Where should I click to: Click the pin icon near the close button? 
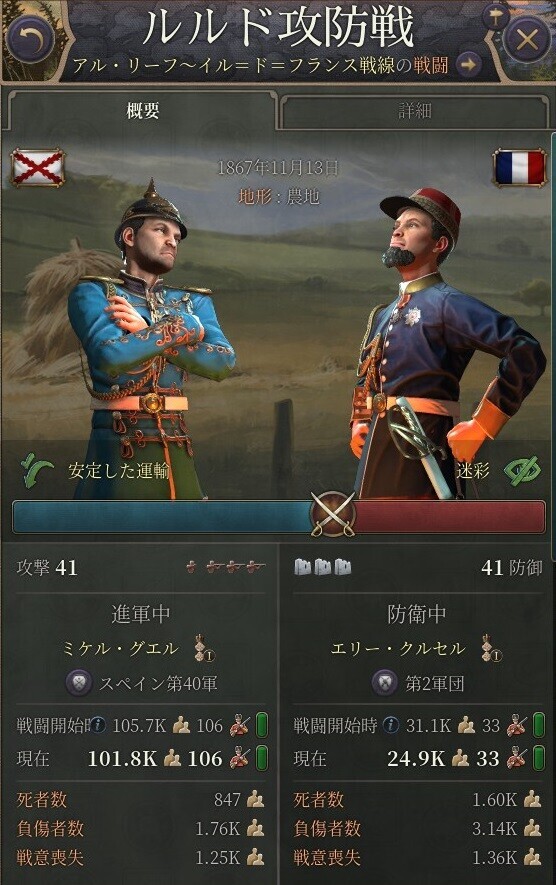496,17
